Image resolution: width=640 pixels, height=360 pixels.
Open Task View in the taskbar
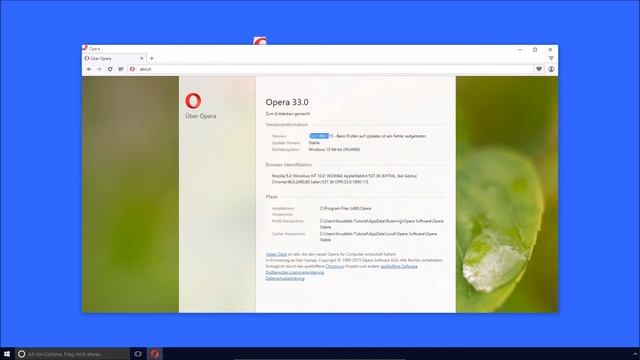pos(138,354)
